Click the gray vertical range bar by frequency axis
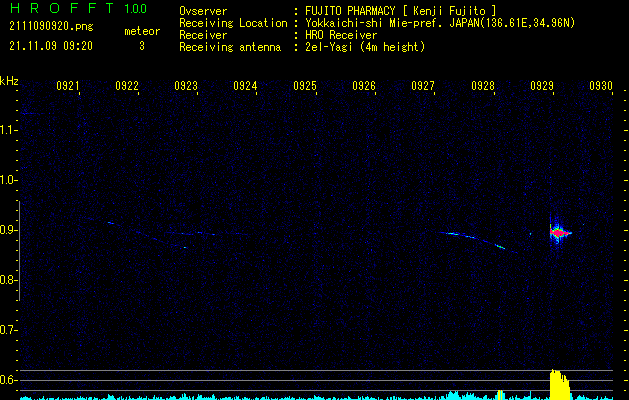This screenshot has height=400, width=629. [x=20, y=251]
